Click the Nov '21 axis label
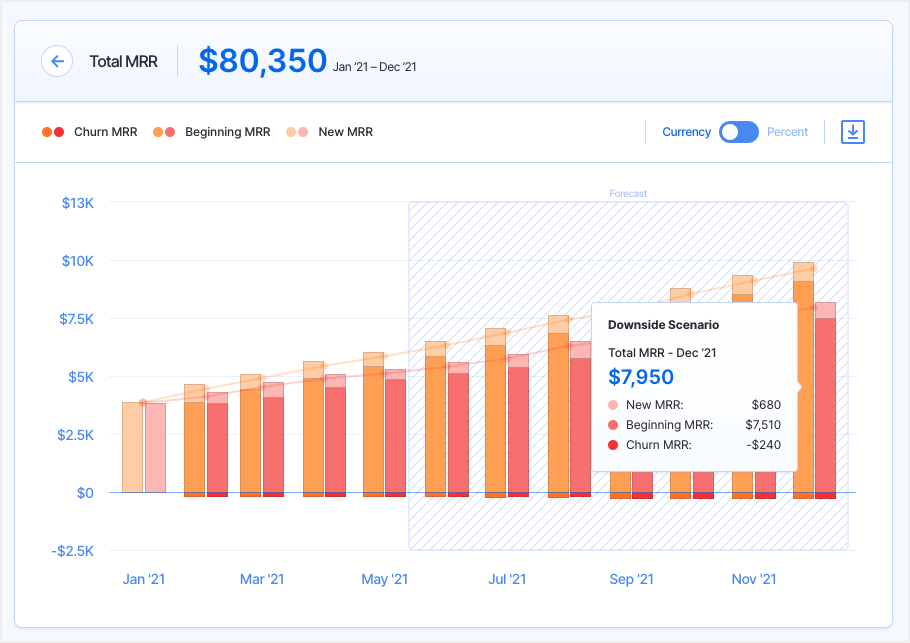Screen dimensions: 910x643 pyautogui.click(x=754, y=579)
